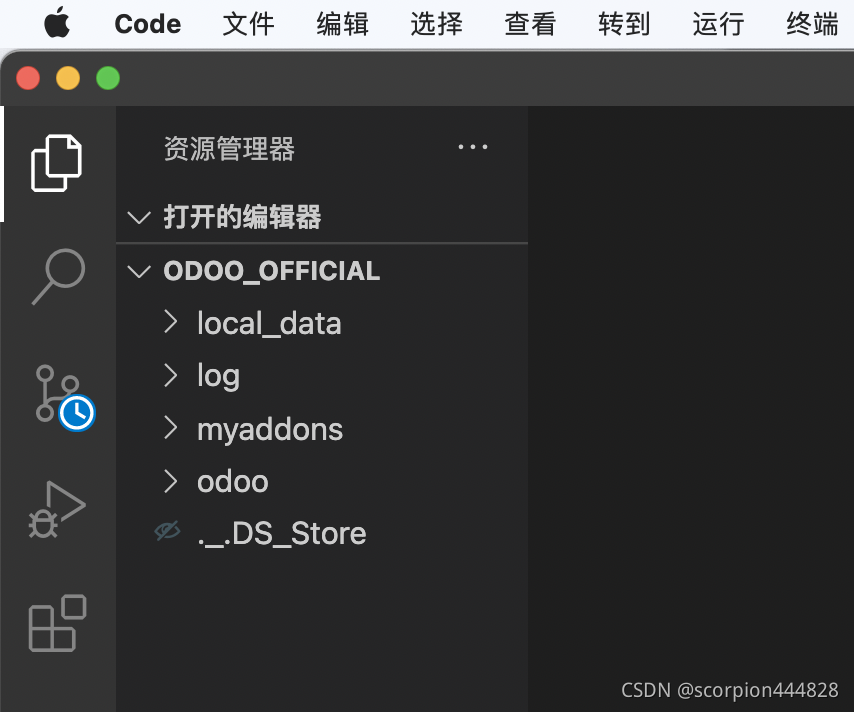The image size is (854, 712).
Task: Open the Run and Debug icon
Action: click(x=57, y=510)
